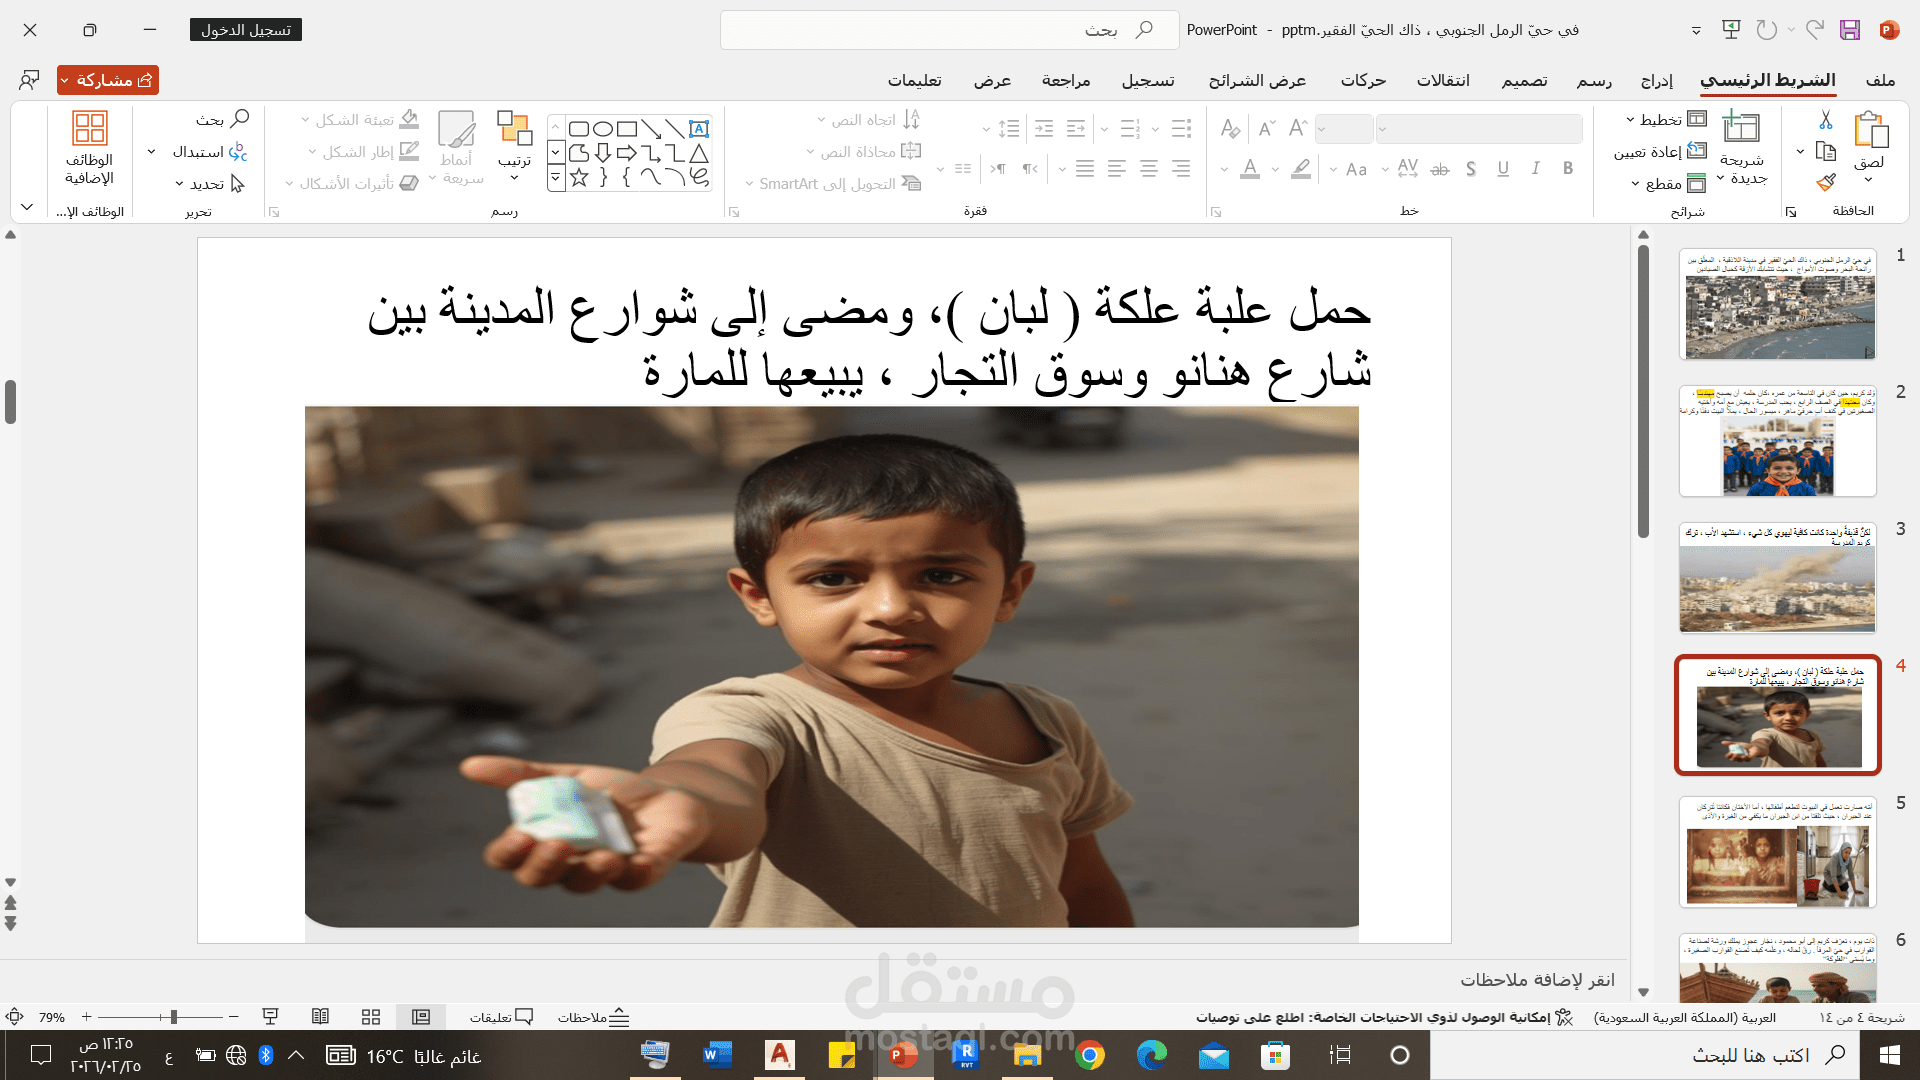
Task: Open the Arrange (ترتيب) tool
Action: (514, 130)
